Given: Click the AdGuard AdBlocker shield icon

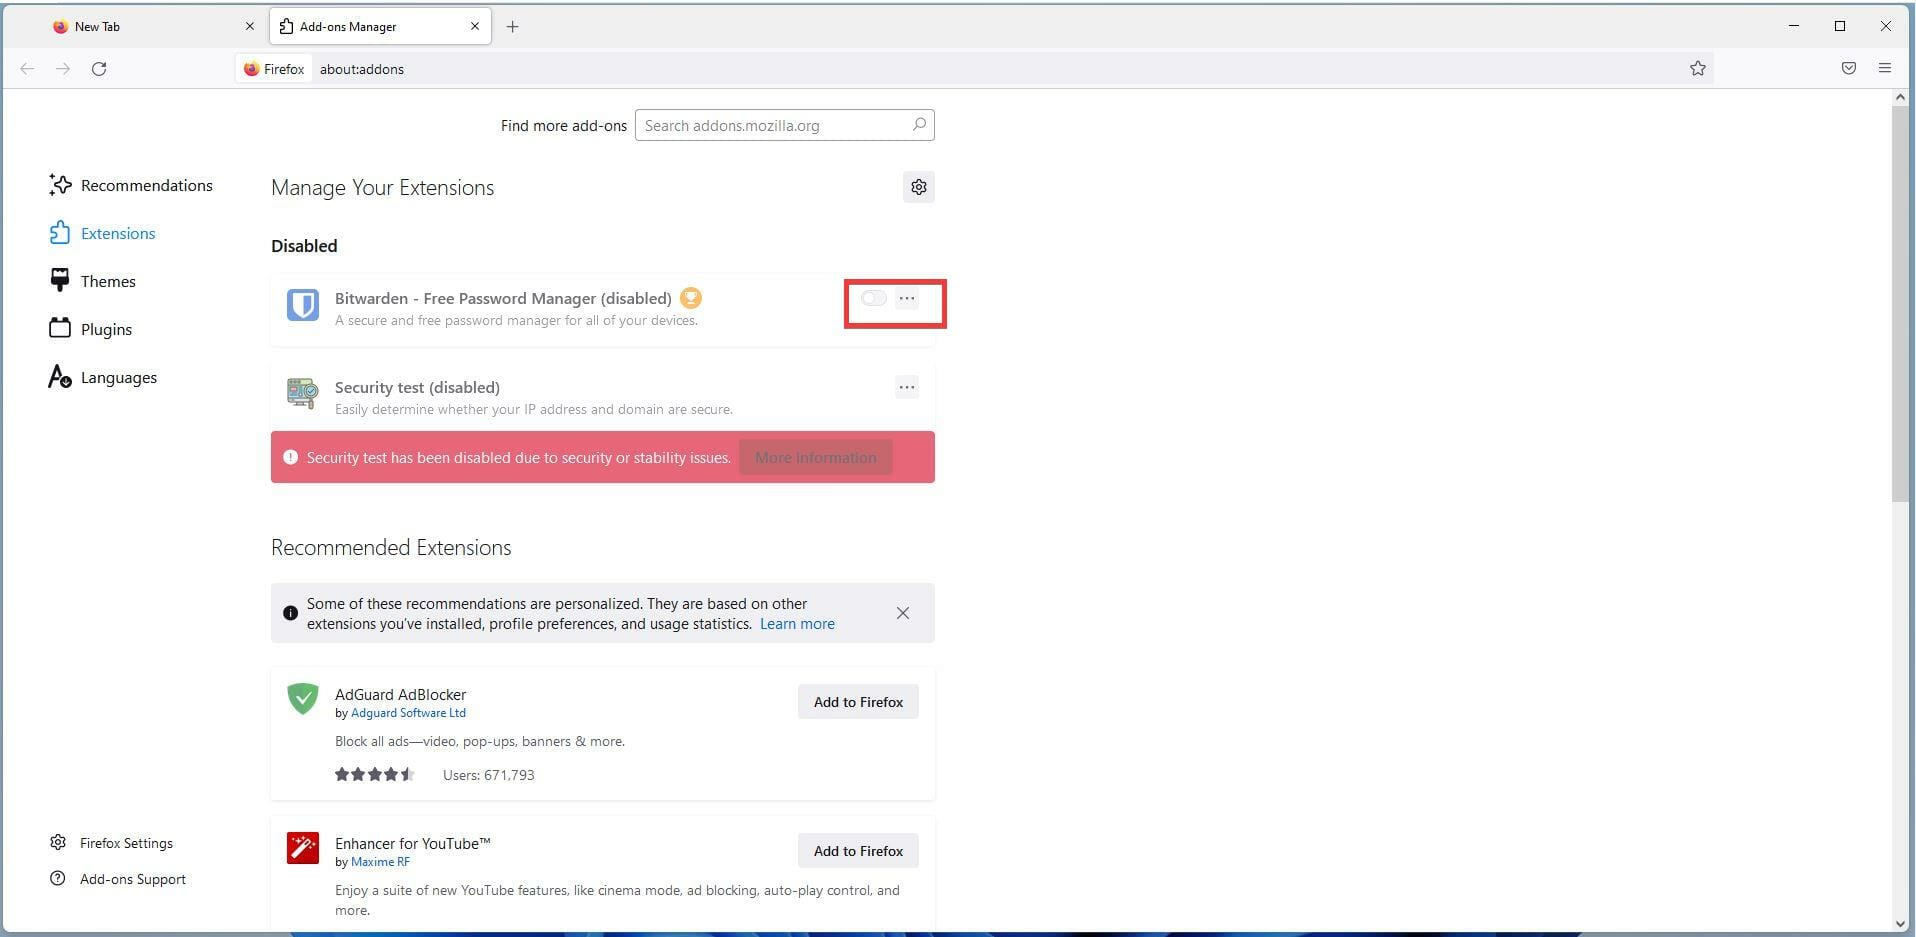Looking at the screenshot, I should (303, 699).
